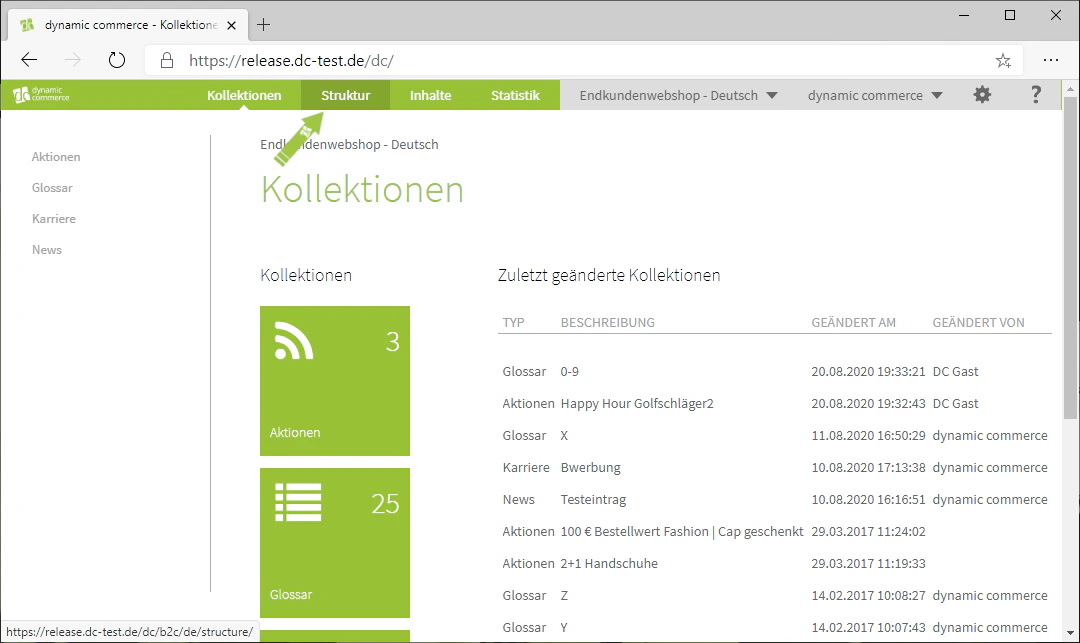The height and width of the screenshot is (643, 1080).
Task: Open the Inhalte menu
Action: [430, 95]
